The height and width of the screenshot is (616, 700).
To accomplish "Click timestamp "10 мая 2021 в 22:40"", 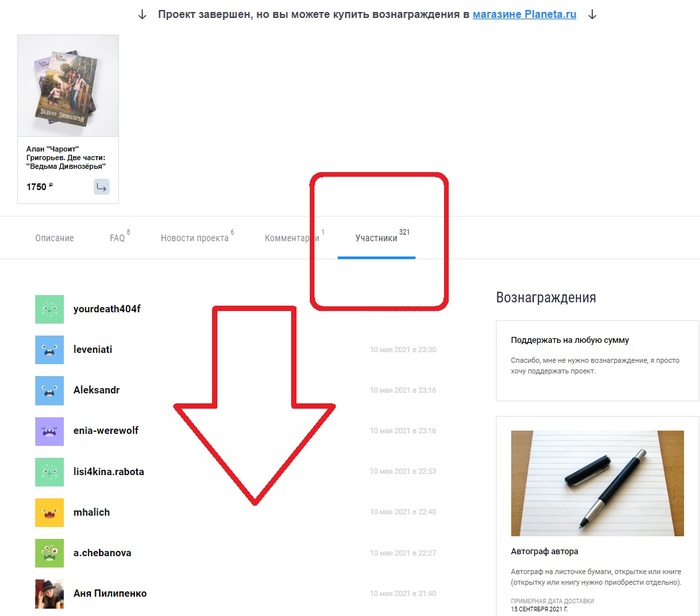I will point(403,512).
